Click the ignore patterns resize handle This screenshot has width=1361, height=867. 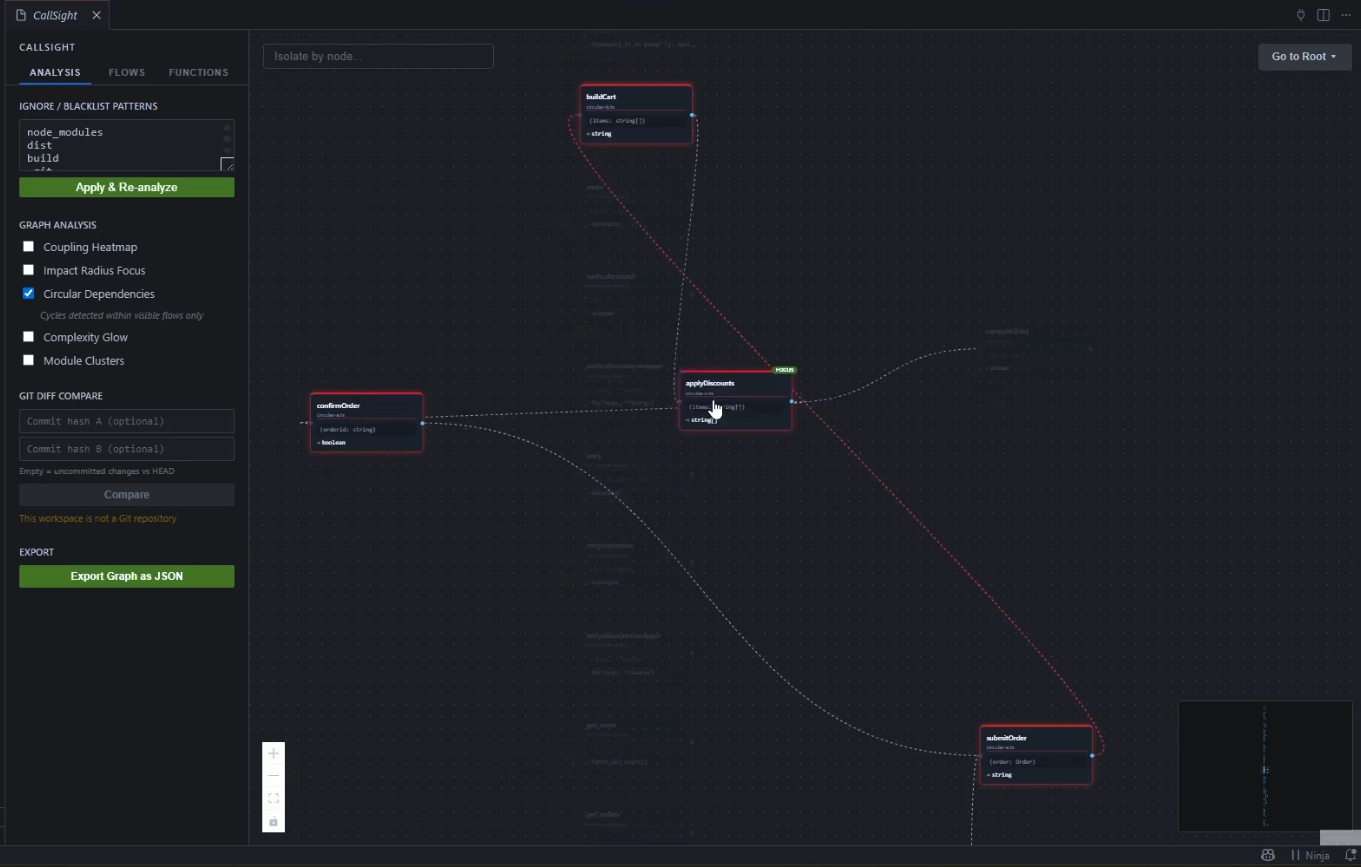pyautogui.click(x=227, y=164)
